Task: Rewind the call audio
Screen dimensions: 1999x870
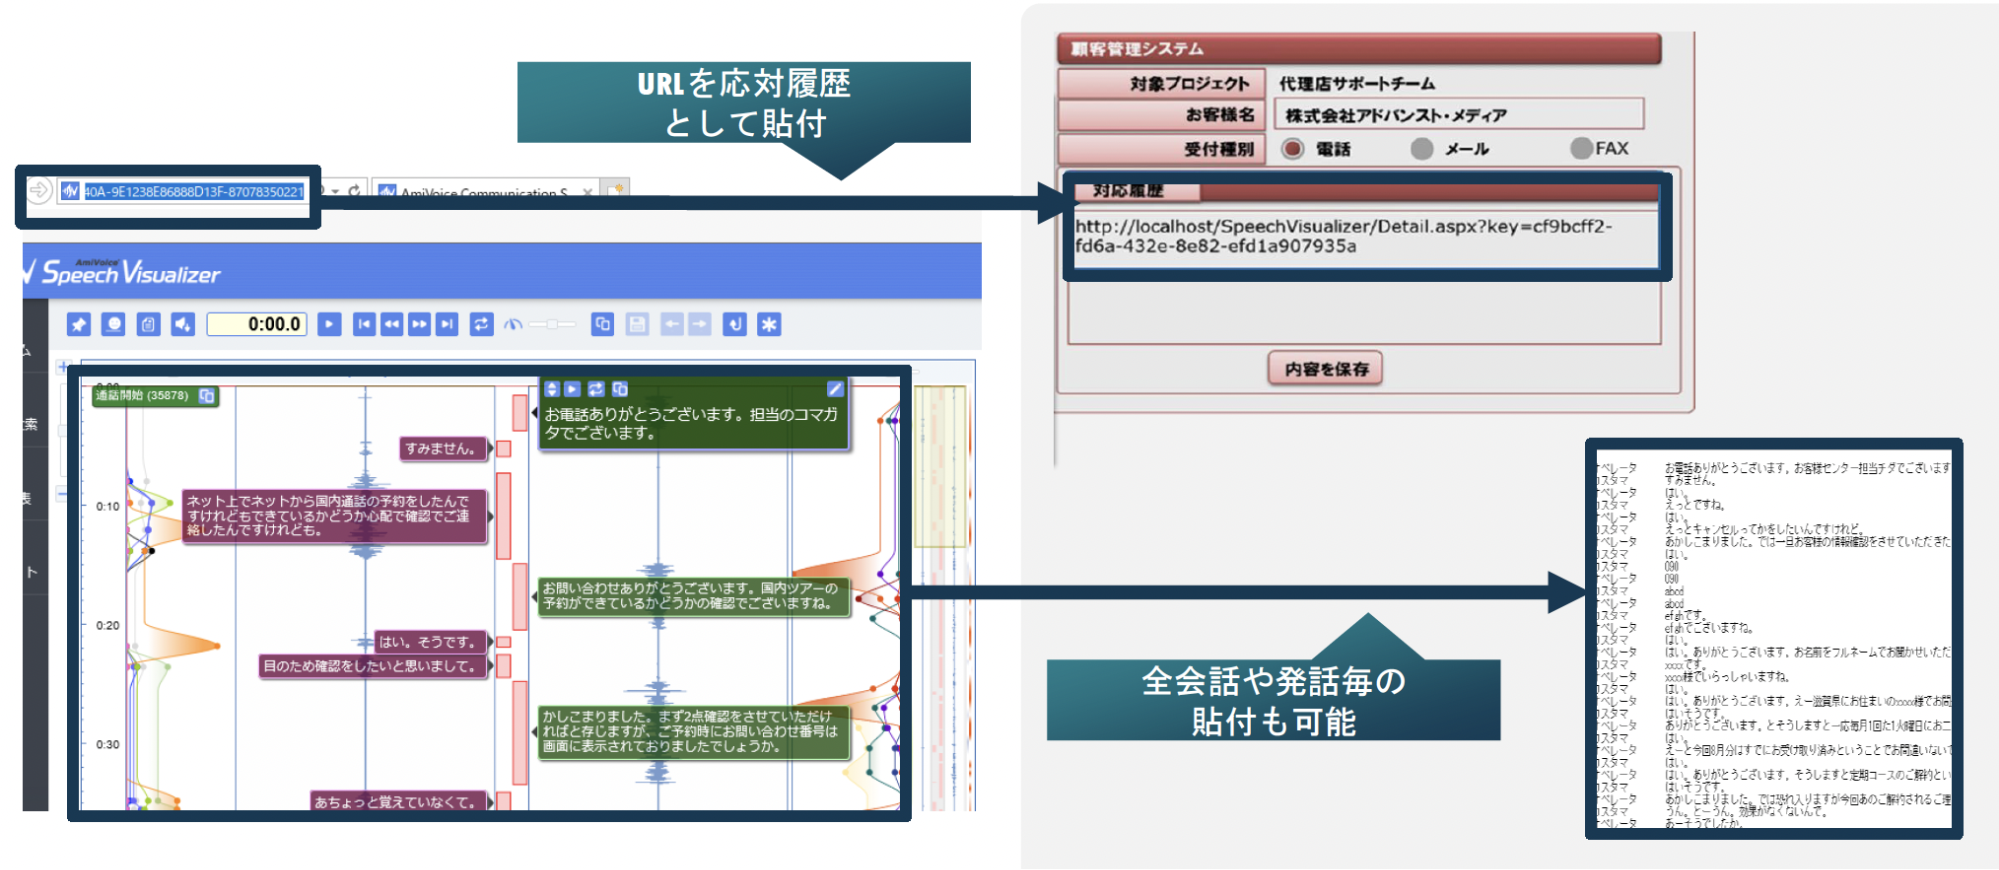Action: [x=392, y=324]
